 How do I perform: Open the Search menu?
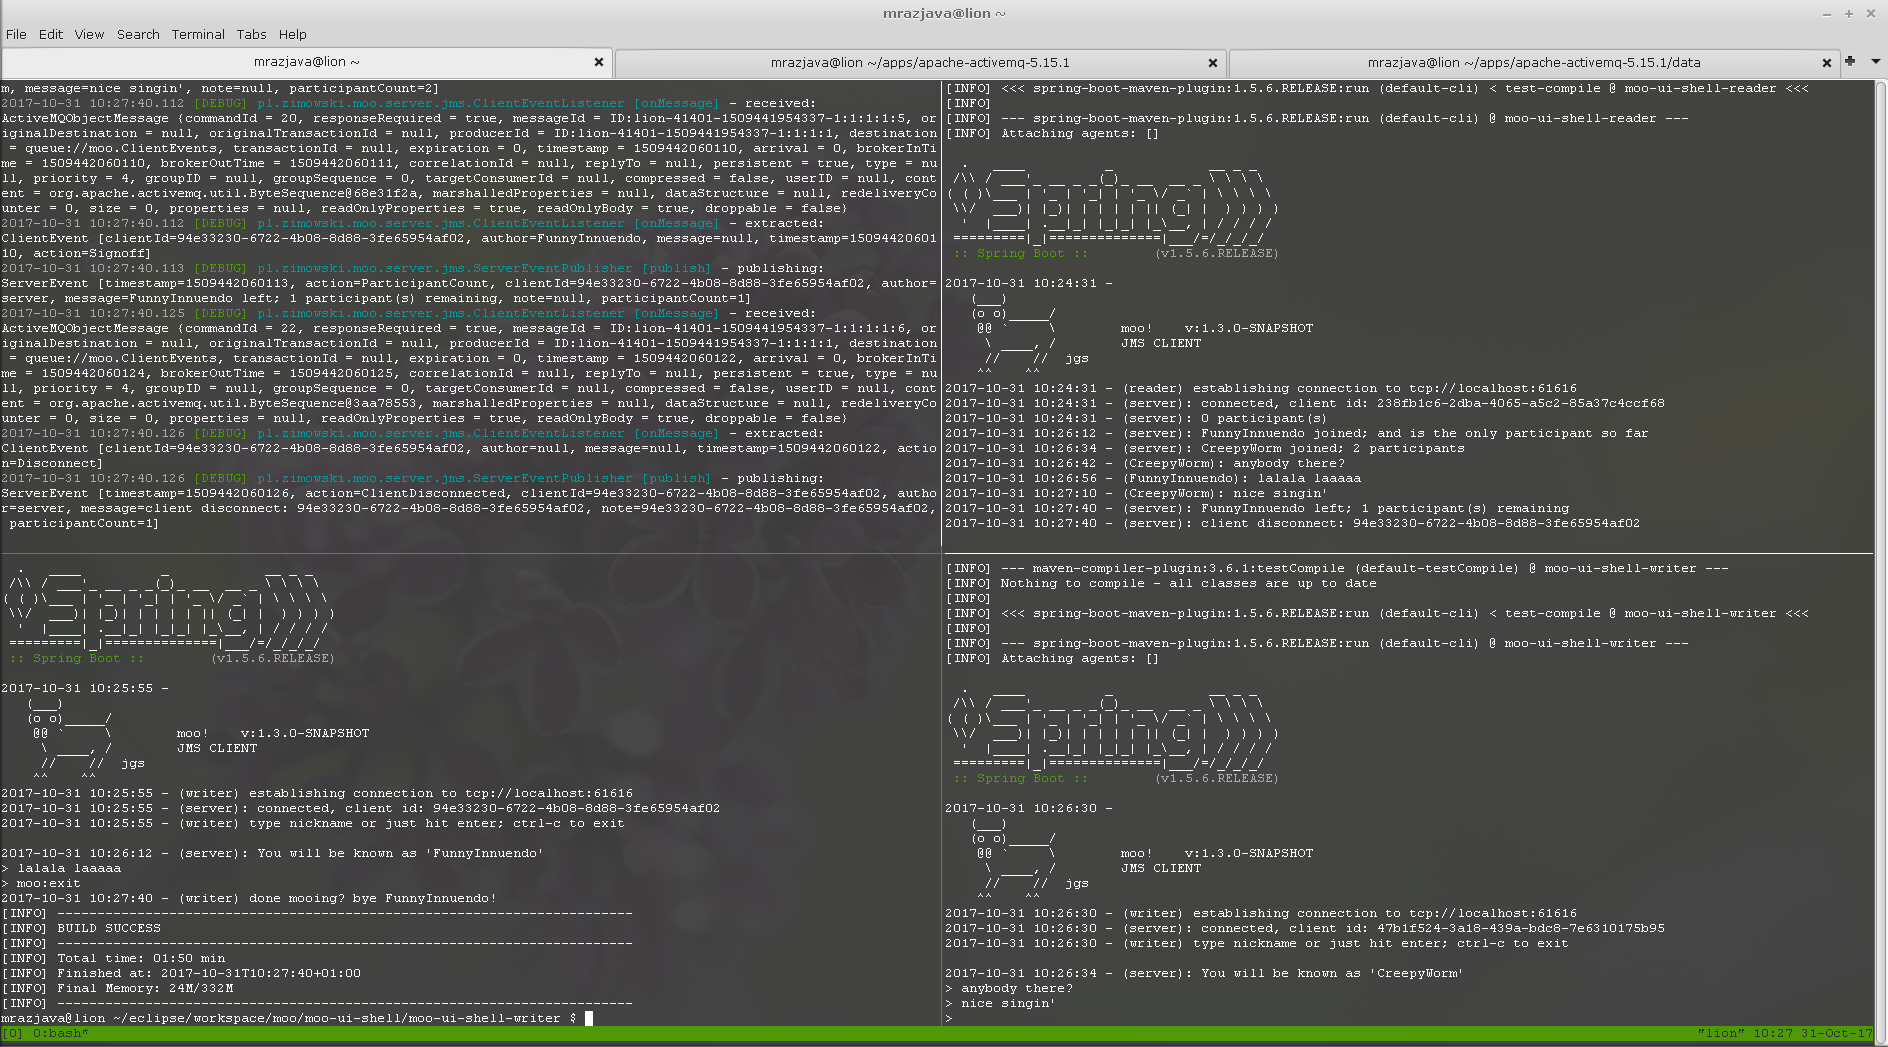[138, 34]
